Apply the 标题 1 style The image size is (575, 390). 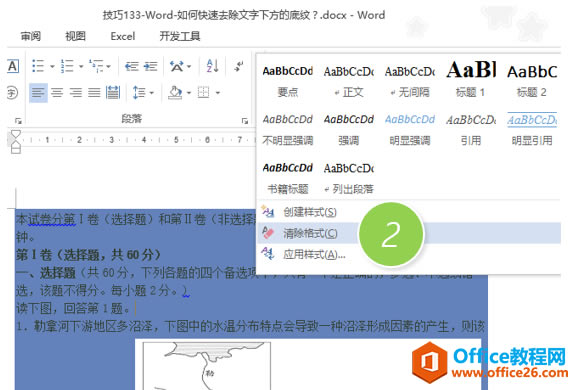coord(471,81)
